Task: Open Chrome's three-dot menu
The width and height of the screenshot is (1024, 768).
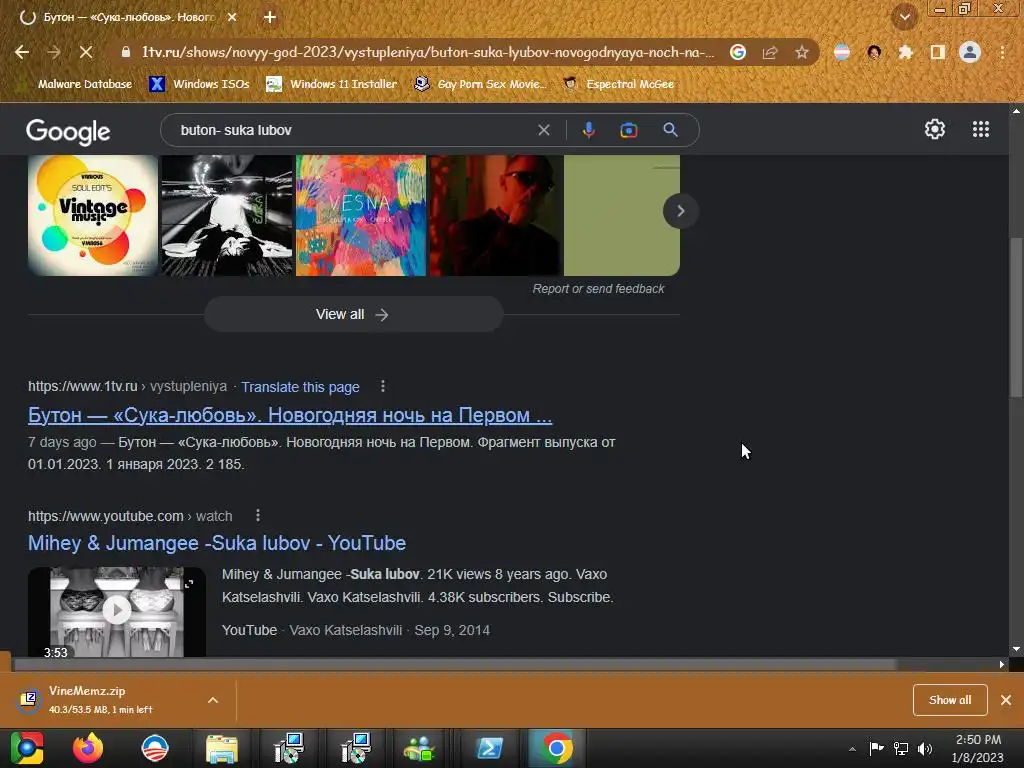Action: click(1002, 52)
